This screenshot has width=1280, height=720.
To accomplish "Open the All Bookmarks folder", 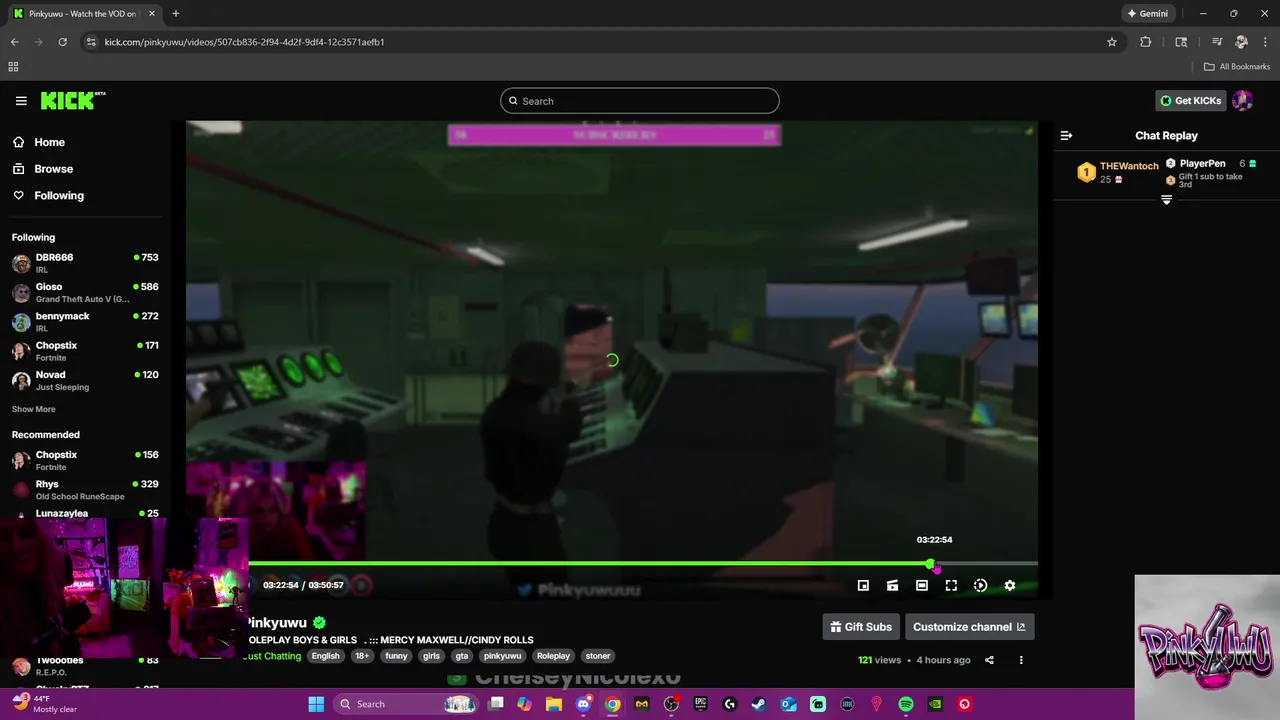I will (x=1237, y=67).
